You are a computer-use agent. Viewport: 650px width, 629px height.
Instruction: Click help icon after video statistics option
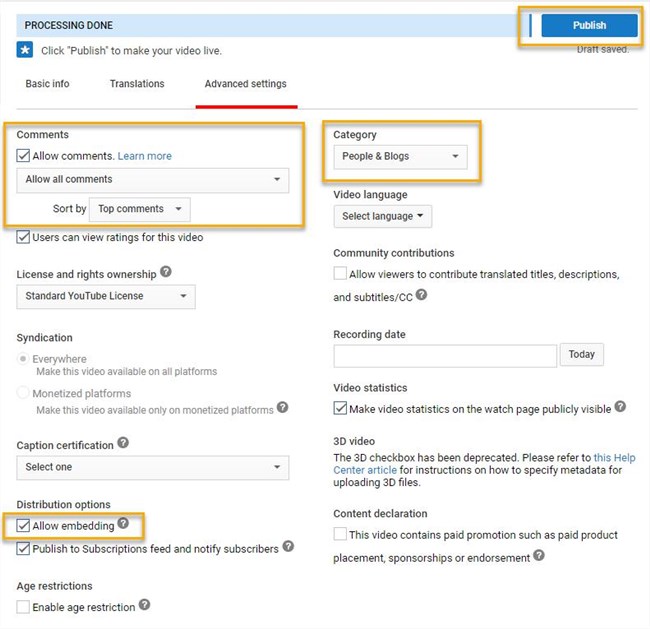tap(620, 407)
